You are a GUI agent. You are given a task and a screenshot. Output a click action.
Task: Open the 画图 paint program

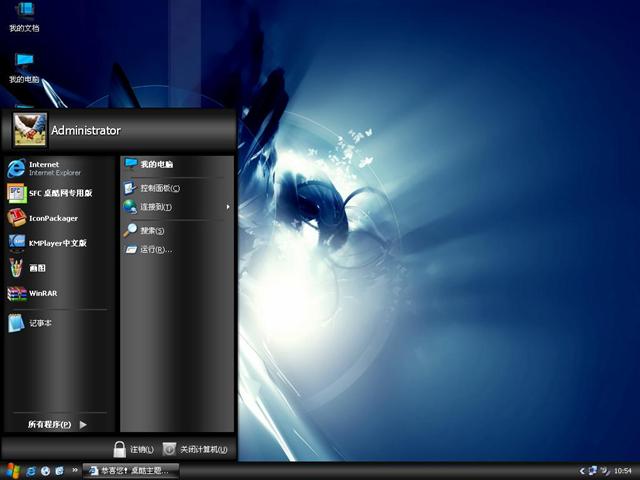click(36, 268)
